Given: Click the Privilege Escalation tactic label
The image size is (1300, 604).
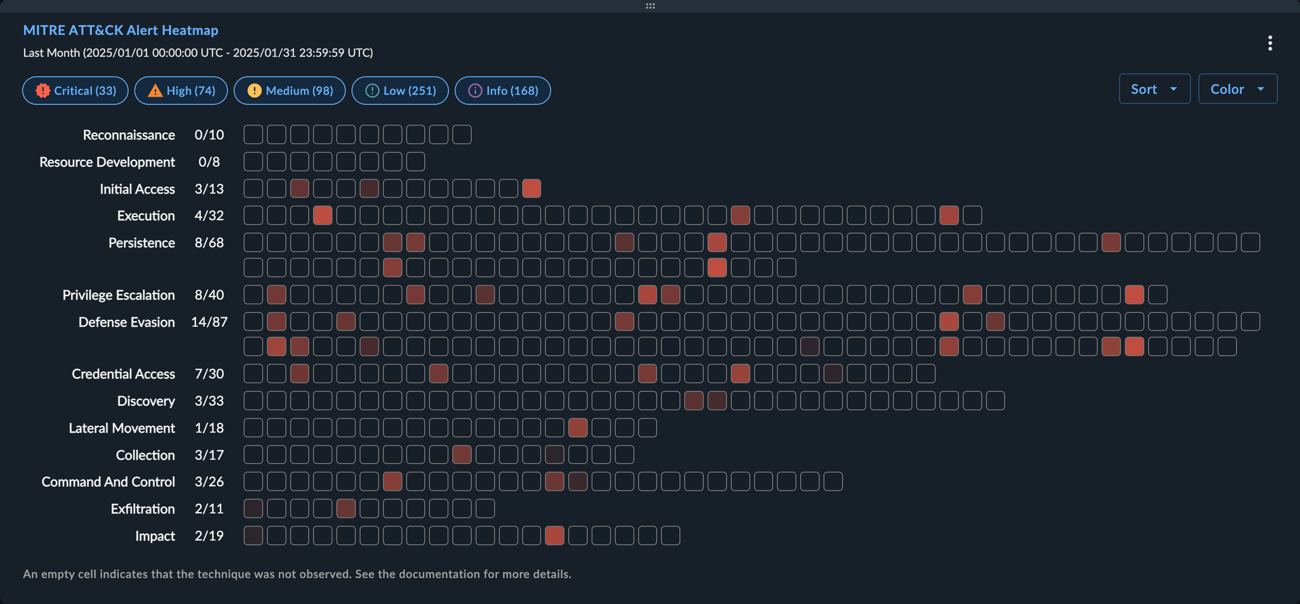Looking at the screenshot, I should tap(118, 295).
